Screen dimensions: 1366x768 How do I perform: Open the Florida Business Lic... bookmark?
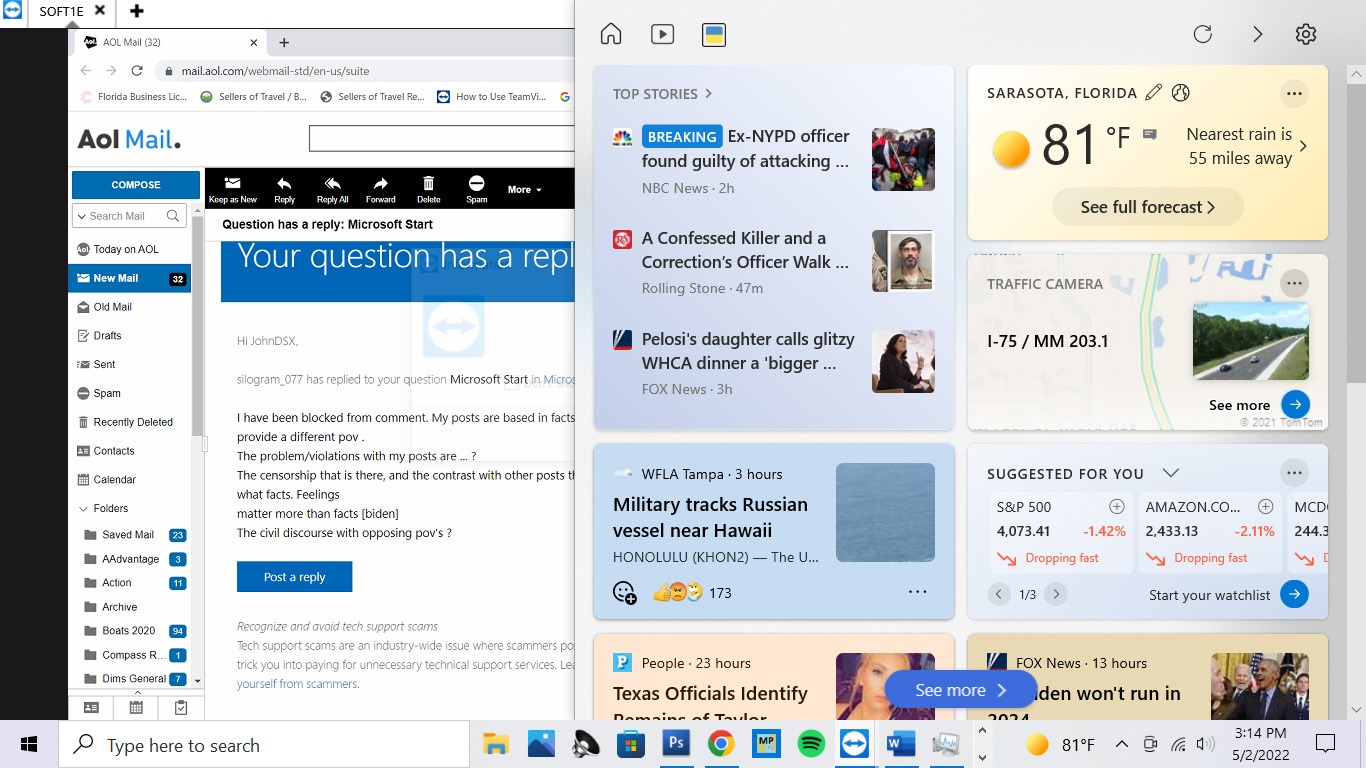click(x=133, y=97)
